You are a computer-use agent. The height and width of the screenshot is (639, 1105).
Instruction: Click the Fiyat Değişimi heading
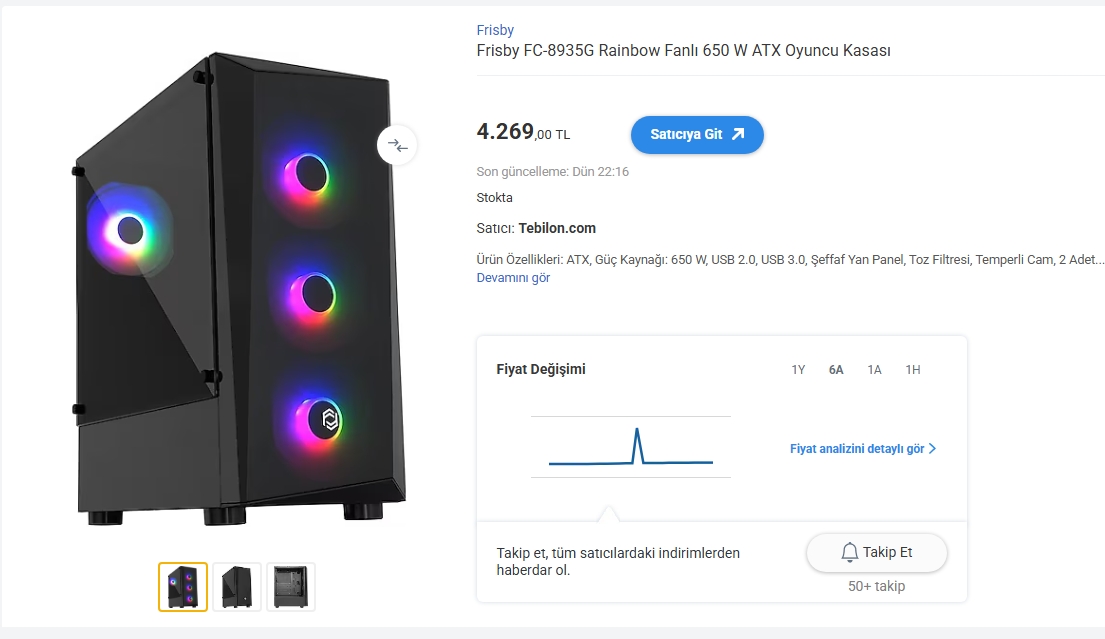click(541, 369)
